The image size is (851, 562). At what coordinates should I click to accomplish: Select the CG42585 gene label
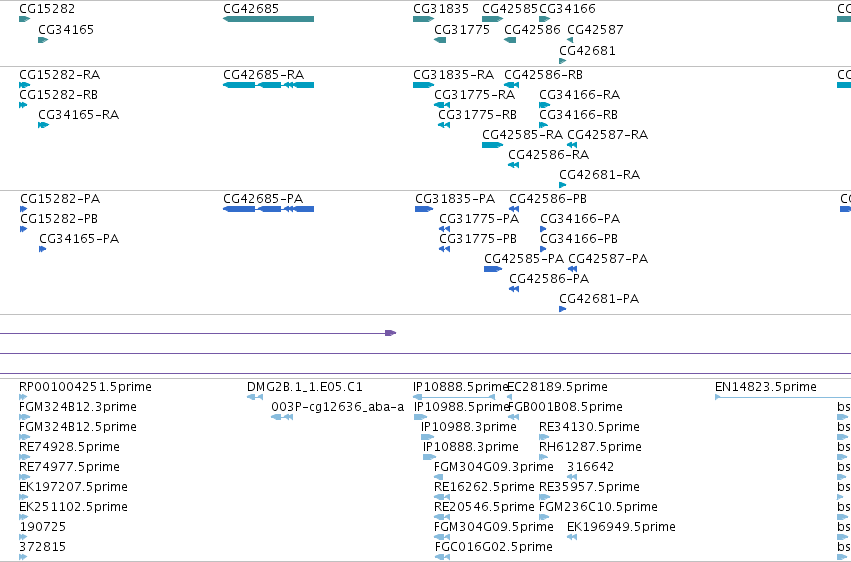tap(510, 9)
